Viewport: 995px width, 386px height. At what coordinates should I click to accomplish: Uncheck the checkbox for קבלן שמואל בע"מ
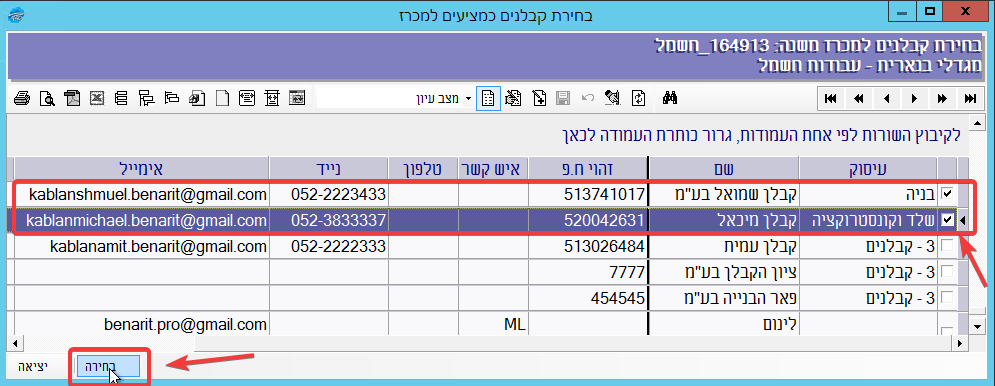(x=947, y=193)
